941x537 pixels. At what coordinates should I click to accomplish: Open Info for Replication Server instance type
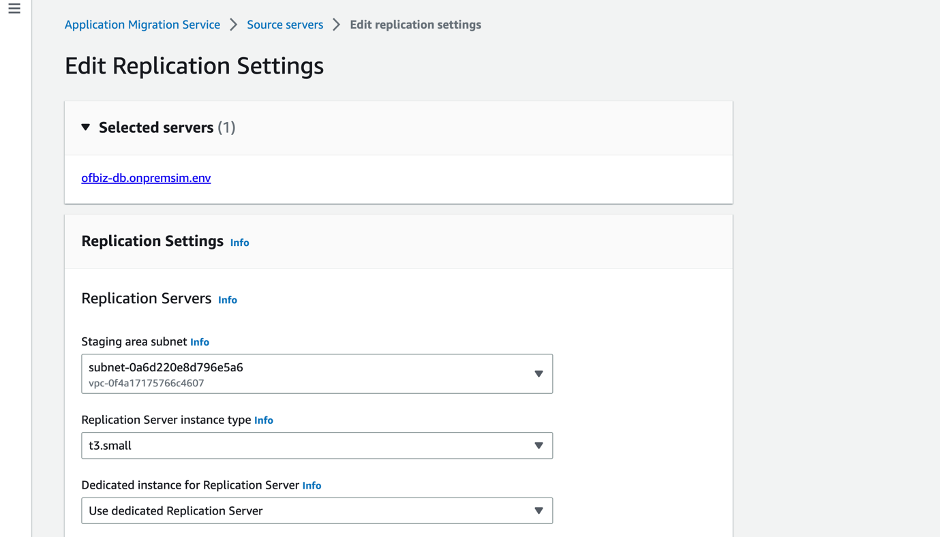264,421
